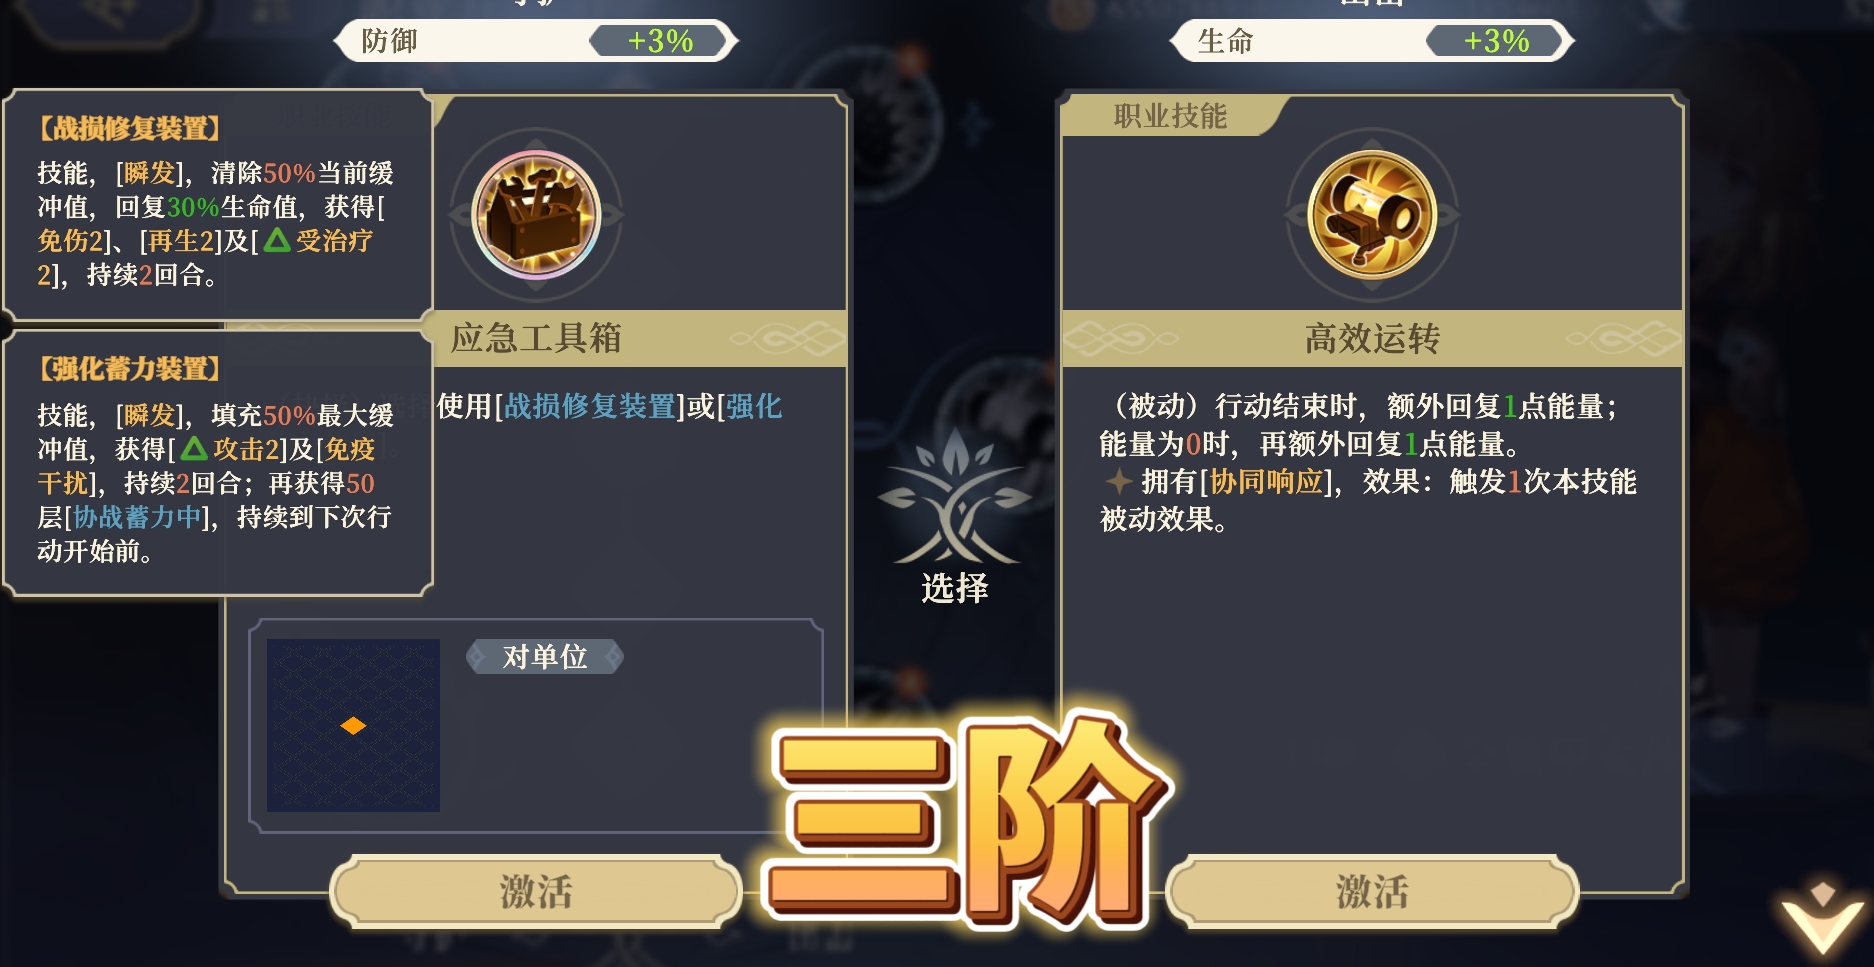Click the 防御 +3% stat bar
Image resolution: width=1874 pixels, height=967 pixels.
pyautogui.click(x=536, y=41)
